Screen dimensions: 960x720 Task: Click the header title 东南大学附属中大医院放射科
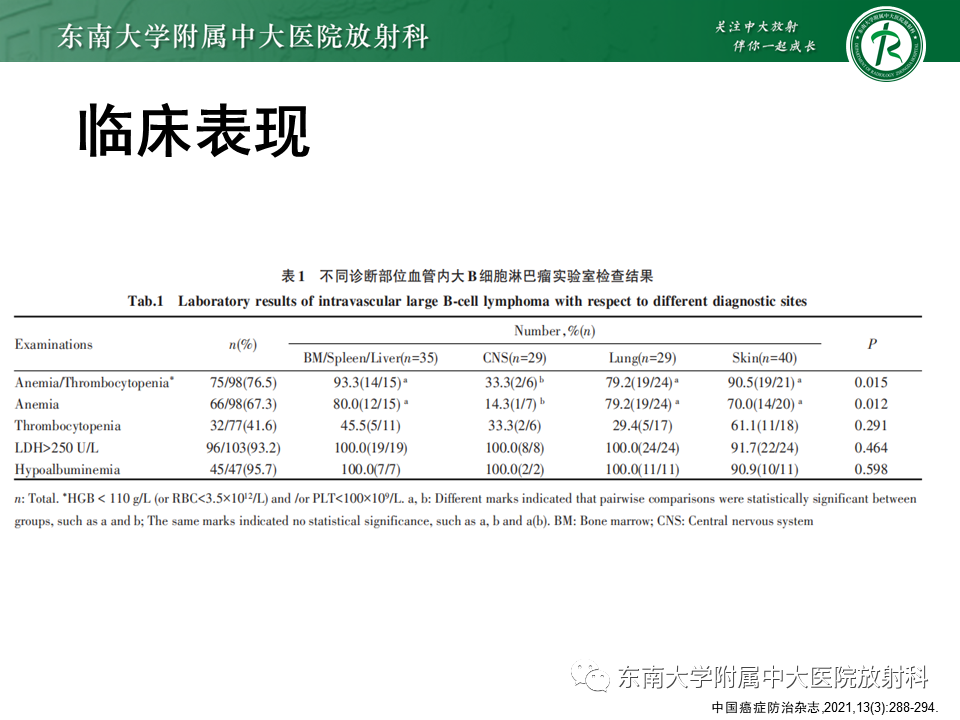pyautogui.click(x=243, y=36)
